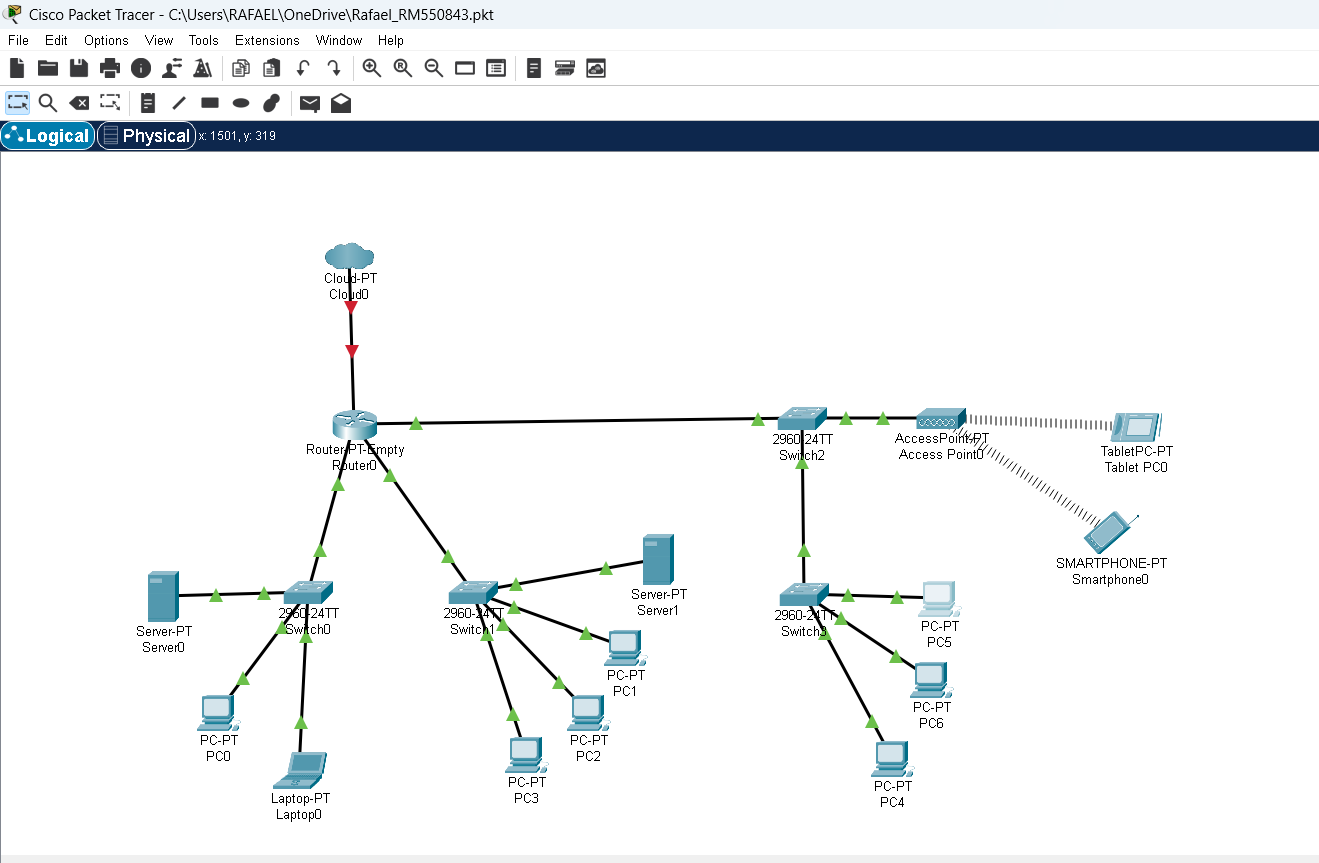Open the Edit menu
This screenshot has width=1319, height=863.
pos(56,40)
